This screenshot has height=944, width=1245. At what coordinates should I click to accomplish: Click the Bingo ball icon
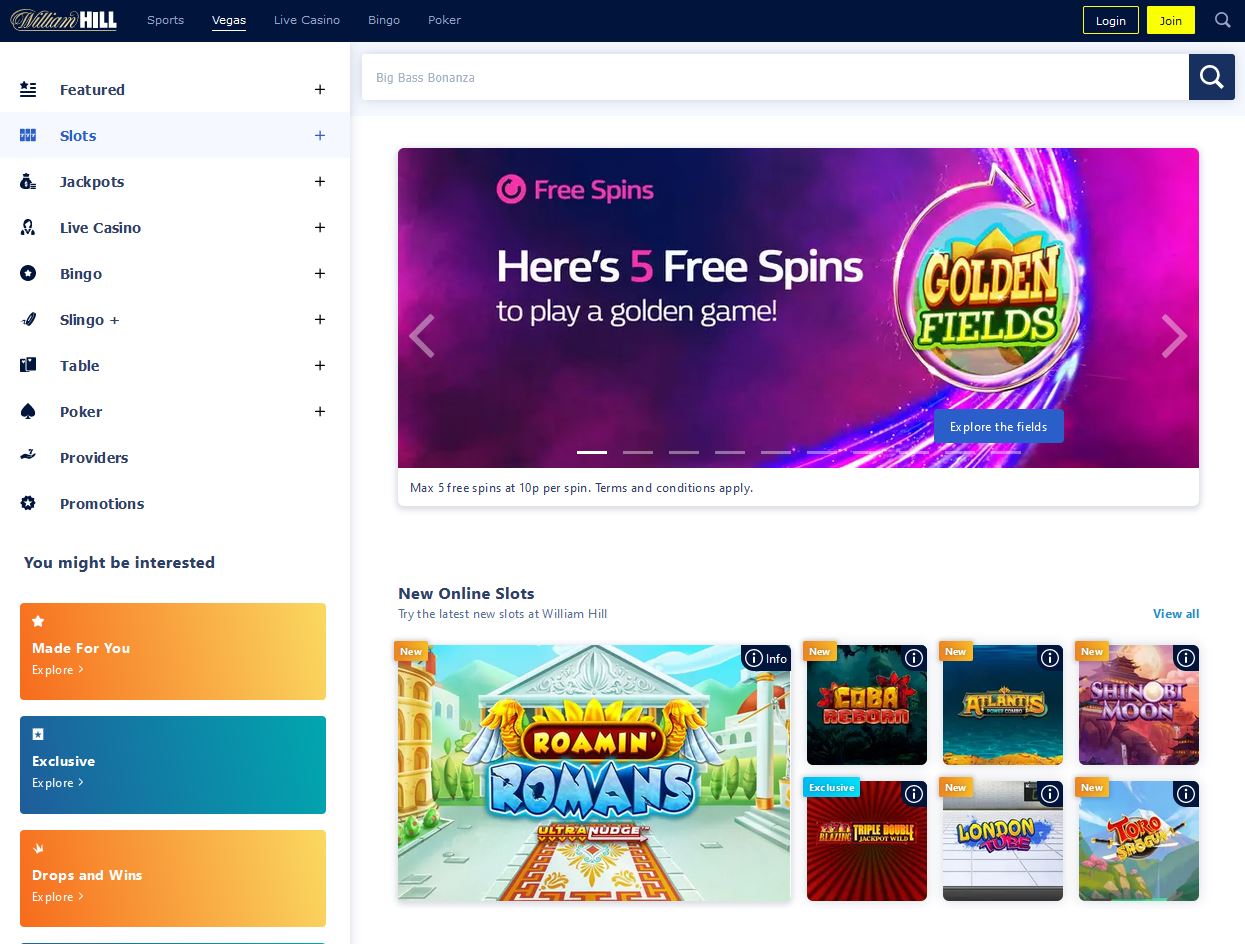point(28,274)
